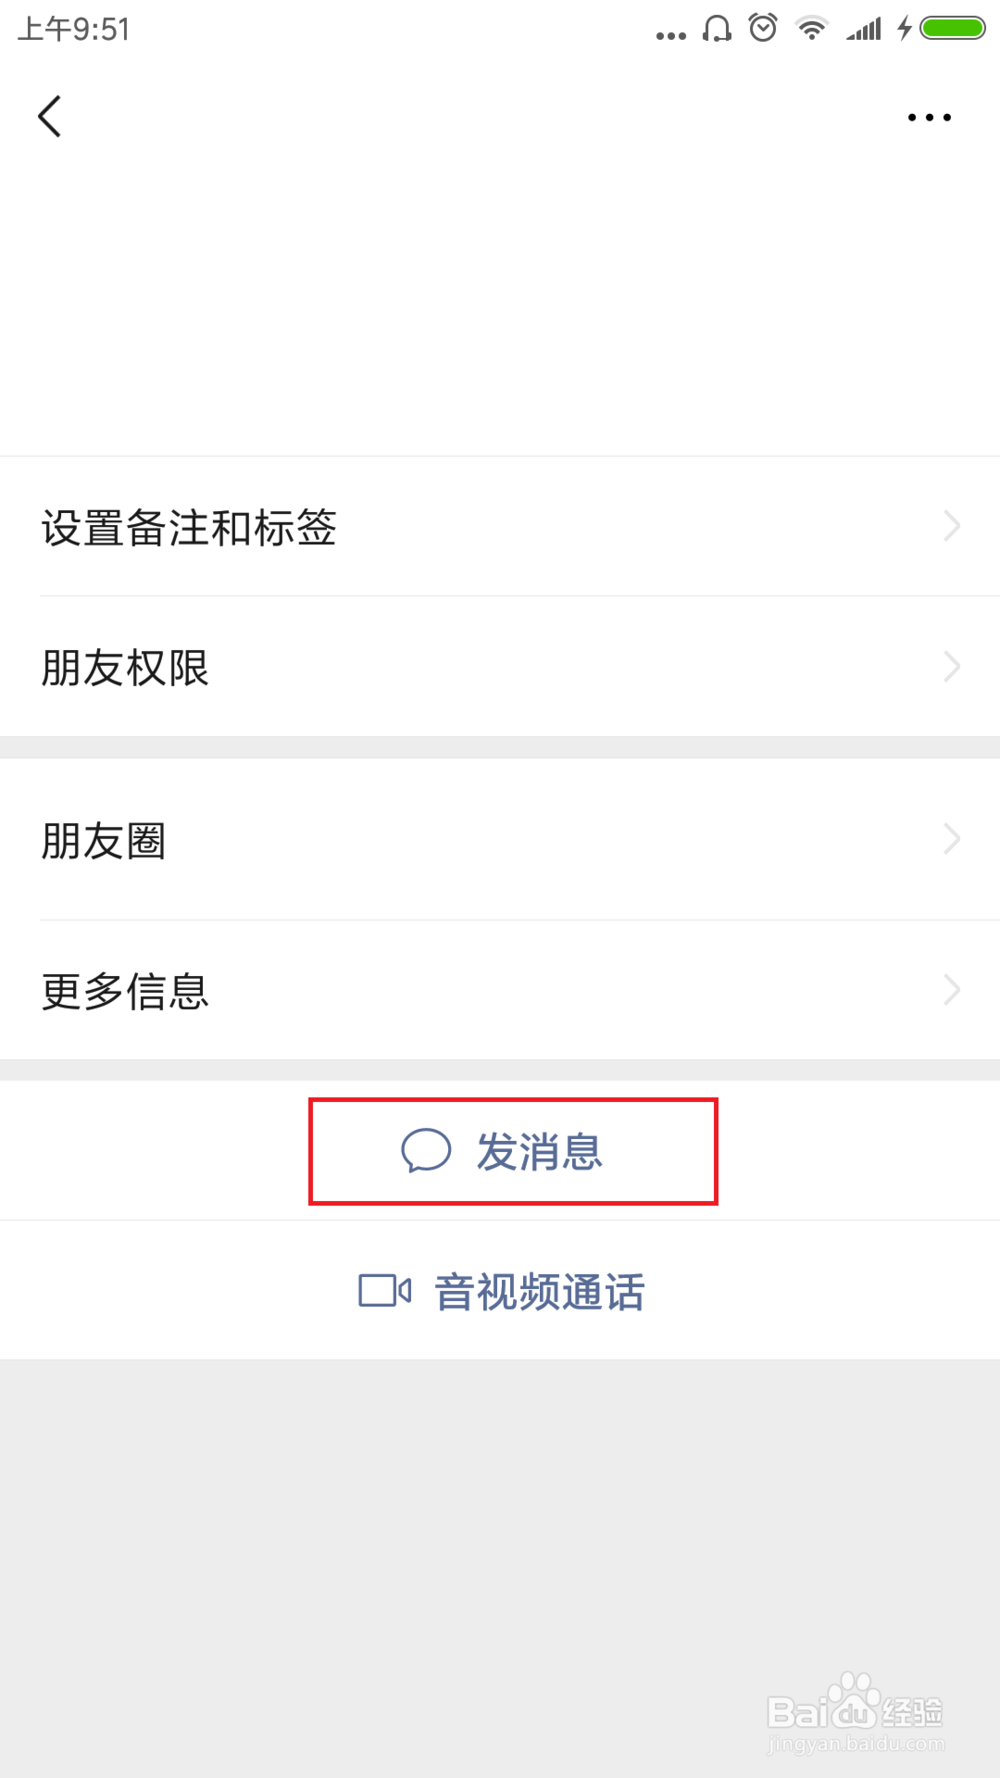Screen dimensions: 1000x1778
Task: Open 设置备注和标签 settings entry
Action: [x=189, y=527]
